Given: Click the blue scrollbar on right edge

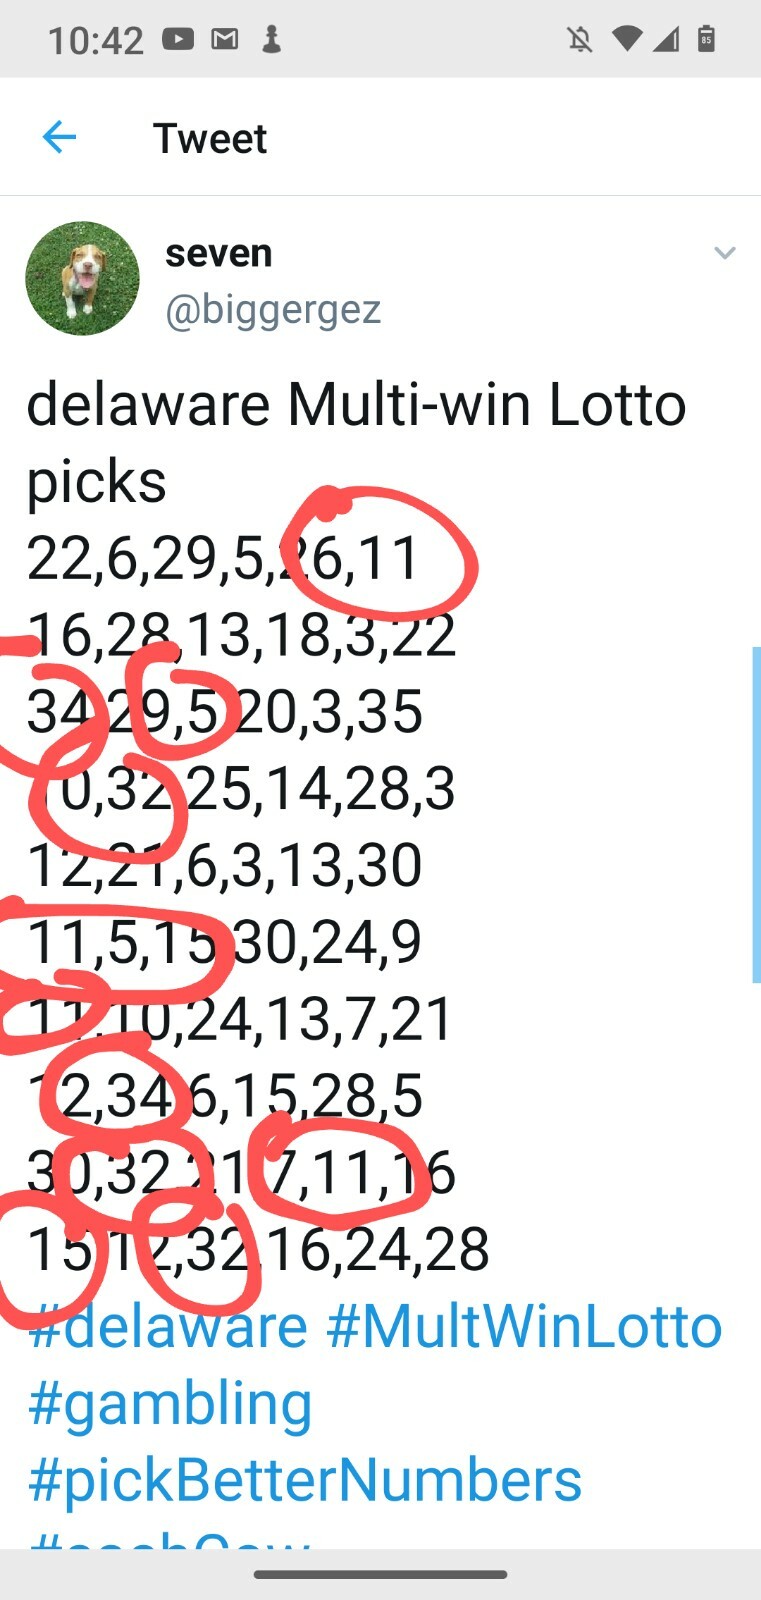Looking at the screenshot, I should point(756,815).
